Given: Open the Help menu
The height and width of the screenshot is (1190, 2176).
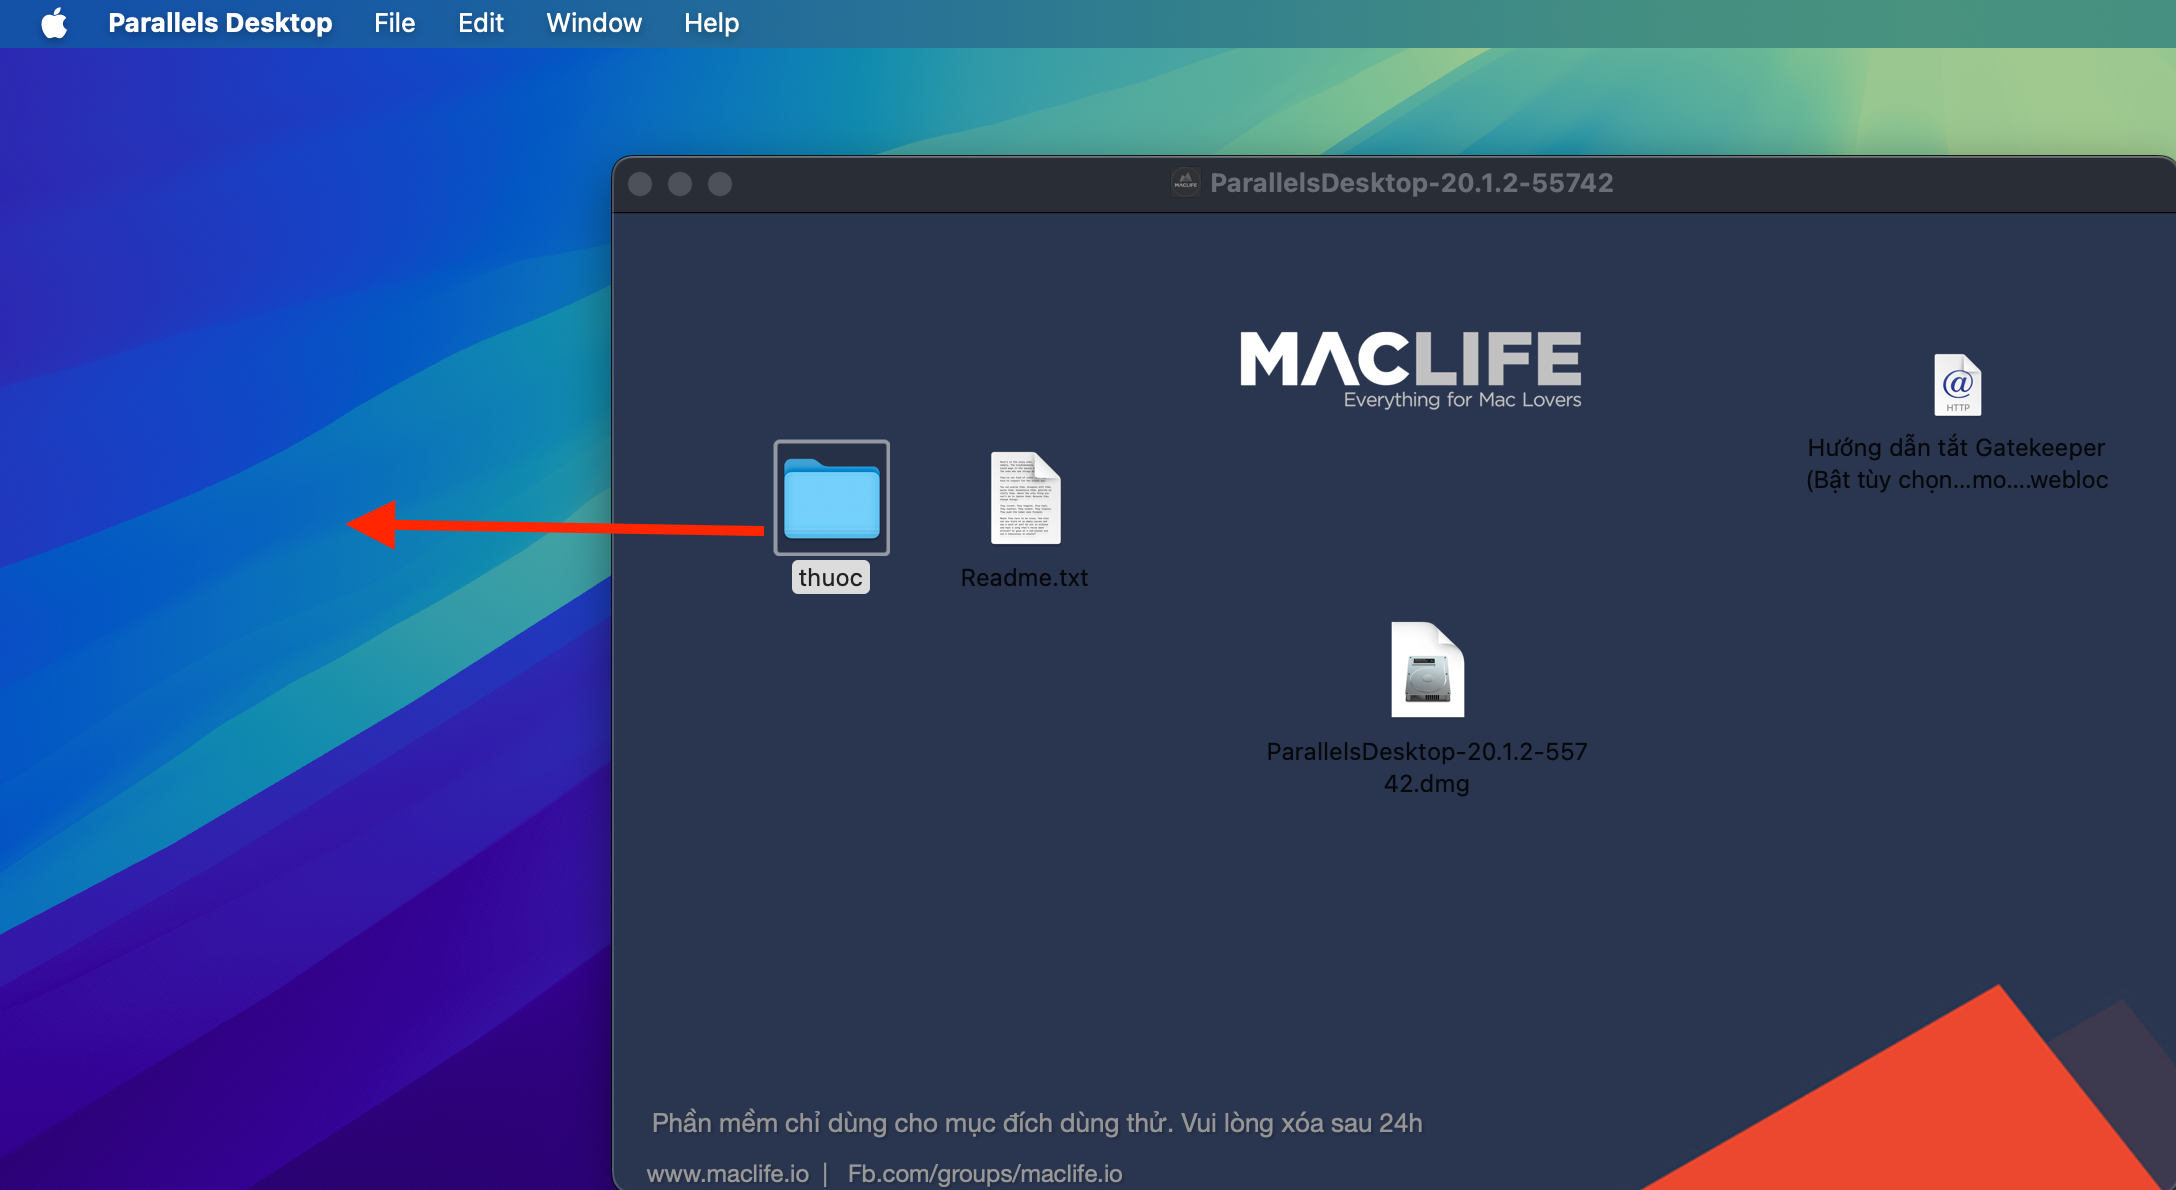Looking at the screenshot, I should coord(711,22).
